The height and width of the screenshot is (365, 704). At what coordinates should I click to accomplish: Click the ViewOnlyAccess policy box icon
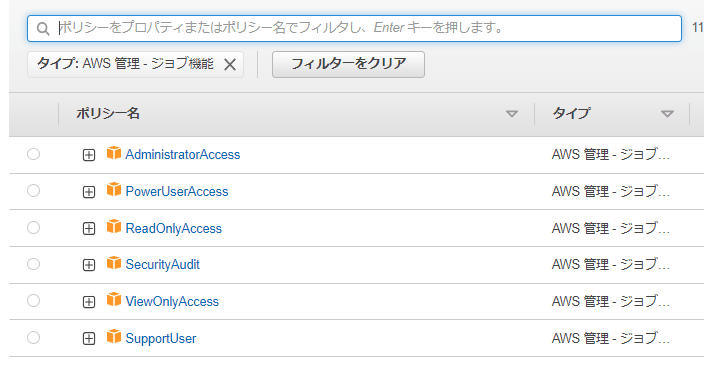[x=114, y=300]
